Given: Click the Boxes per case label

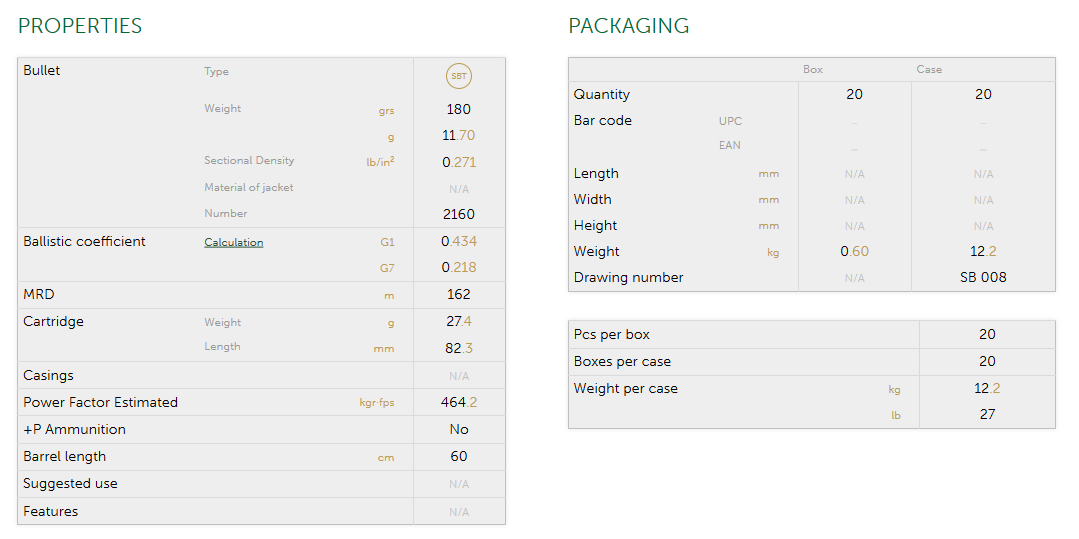Looking at the screenshot, I should (622, 361).
